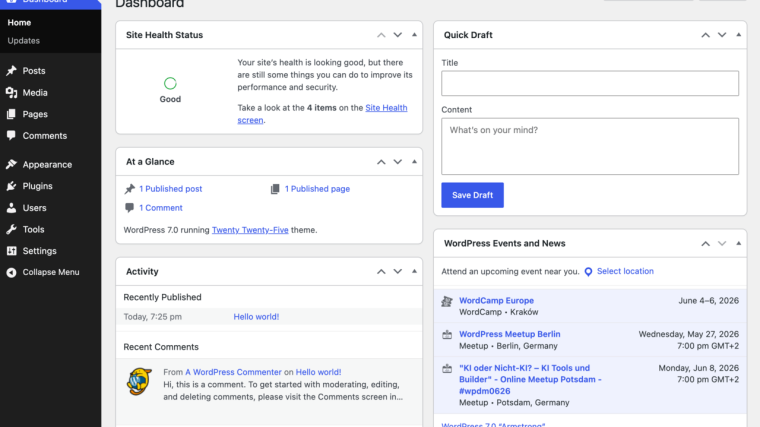The image size is (760, 427).
Task: Move Activity panel up
Action: 381,271
